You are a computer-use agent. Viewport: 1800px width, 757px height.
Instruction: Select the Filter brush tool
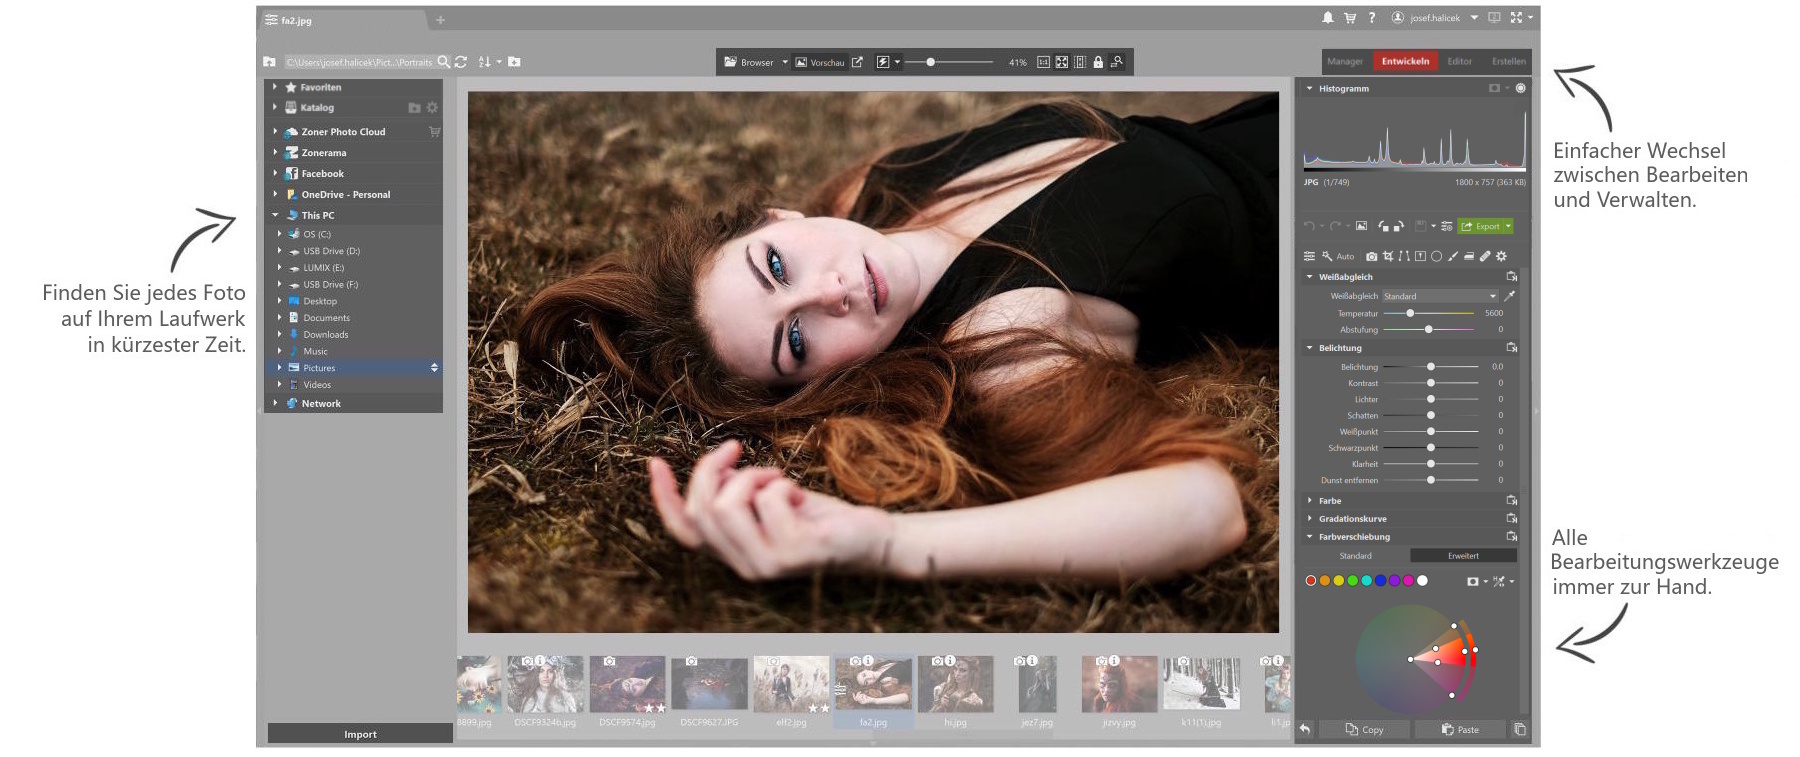(x=1453, y=256)
